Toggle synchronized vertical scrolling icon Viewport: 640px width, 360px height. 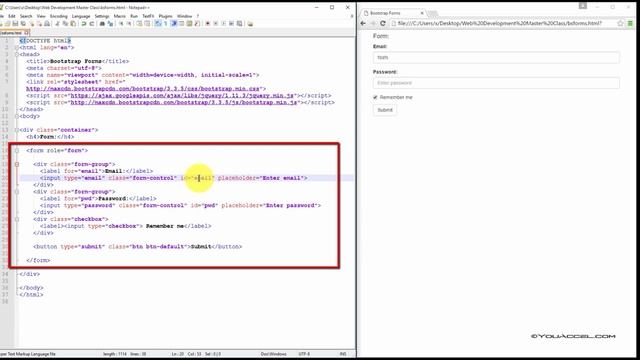pyautogui.click(x=139, y=24)
